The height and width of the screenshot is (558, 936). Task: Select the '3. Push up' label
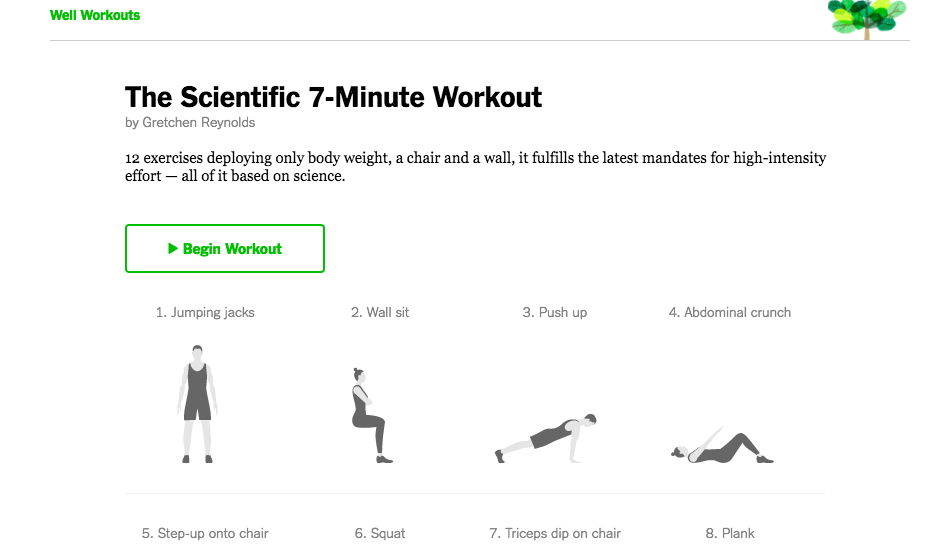coord(555,312)
